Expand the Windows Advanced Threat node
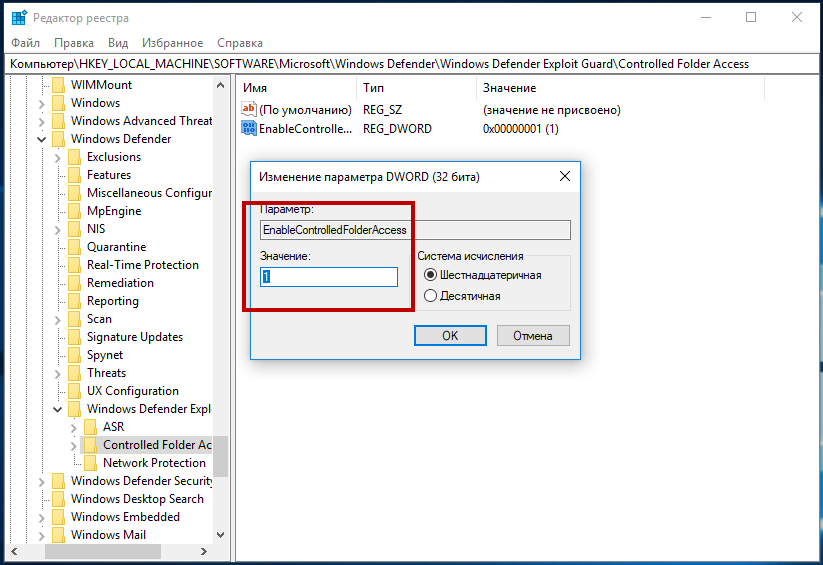 click(x=41, y=122)
